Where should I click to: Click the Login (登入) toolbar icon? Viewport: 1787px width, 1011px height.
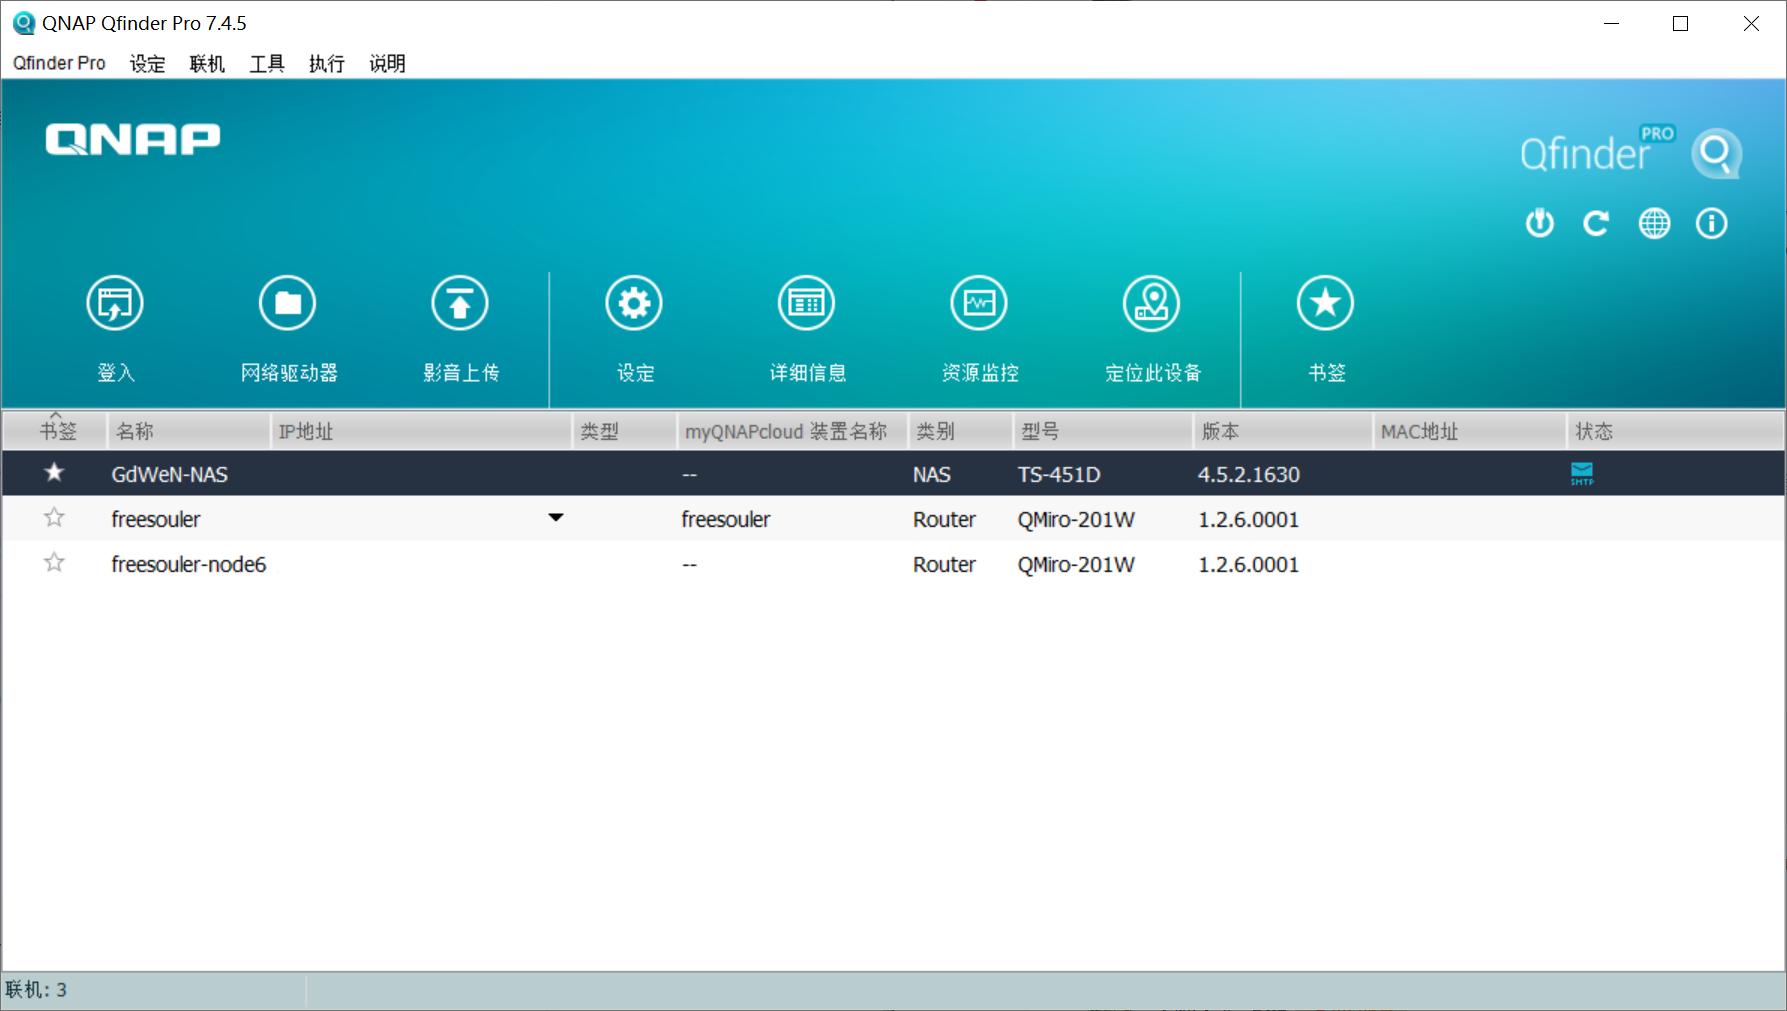pyautogui.click(x=115, y=303)
